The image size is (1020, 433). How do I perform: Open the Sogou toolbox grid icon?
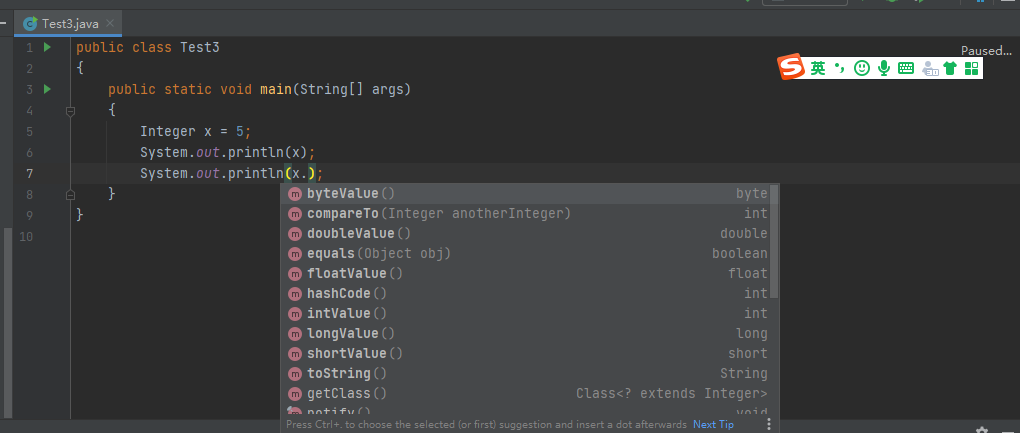971,68
